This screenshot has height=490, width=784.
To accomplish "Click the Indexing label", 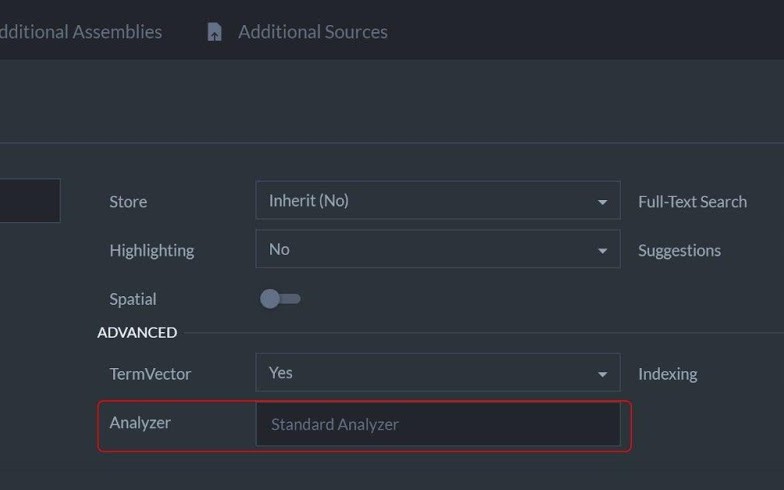I will click(x=667, y=374).
